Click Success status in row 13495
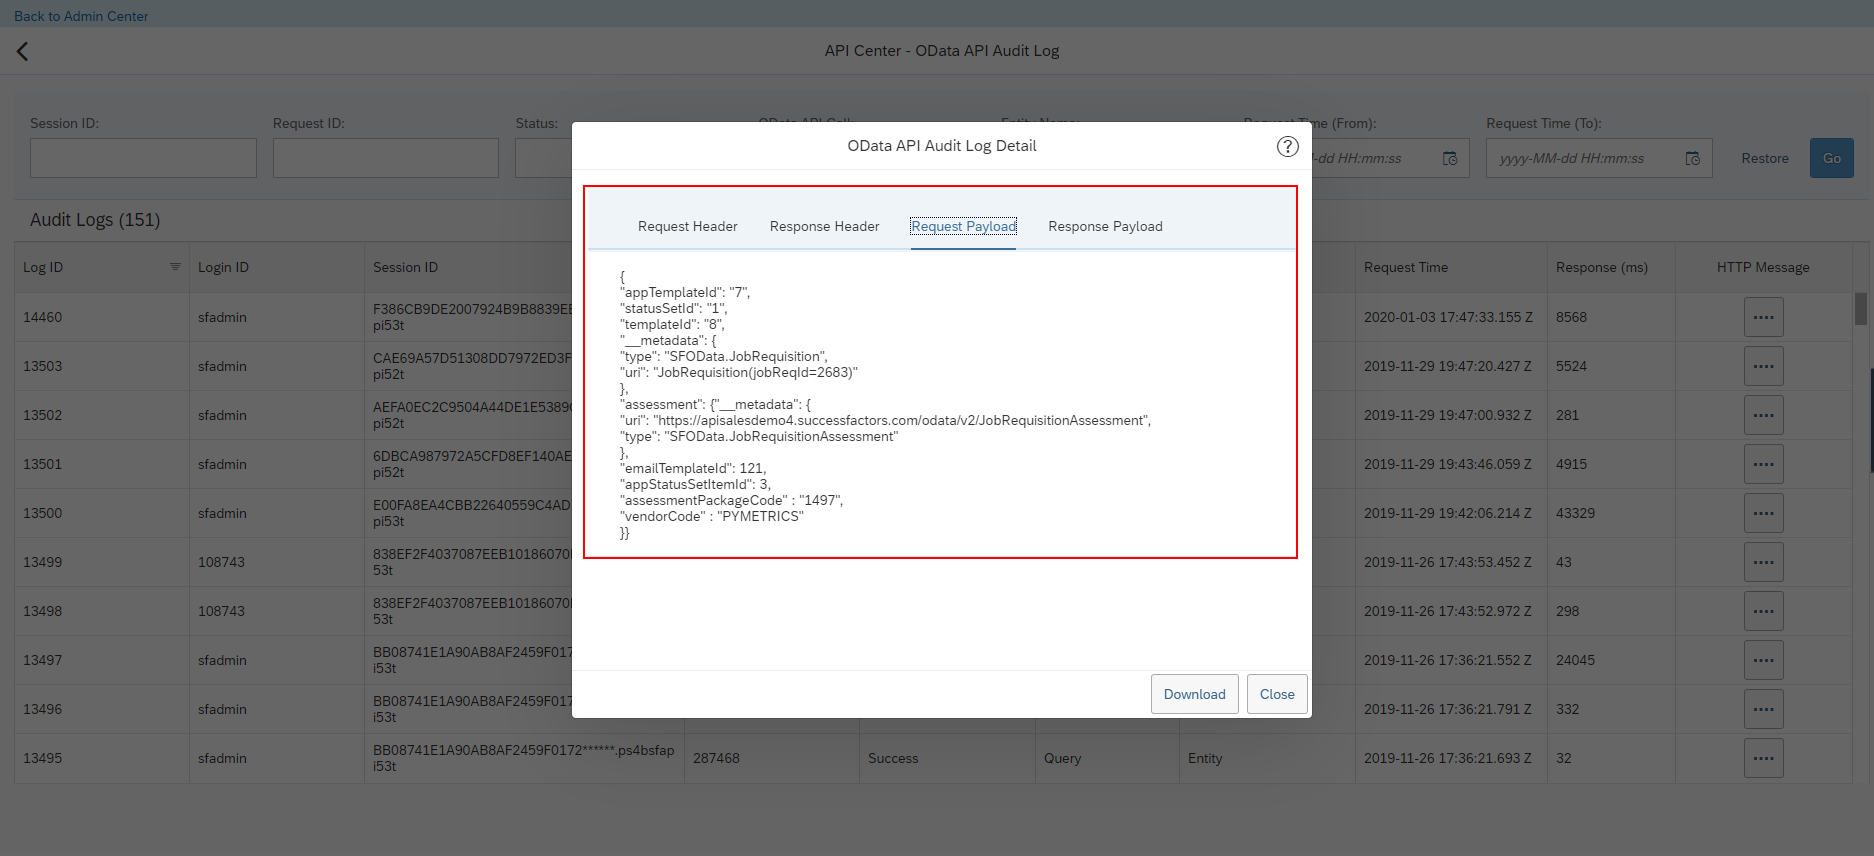 point(893,758)
